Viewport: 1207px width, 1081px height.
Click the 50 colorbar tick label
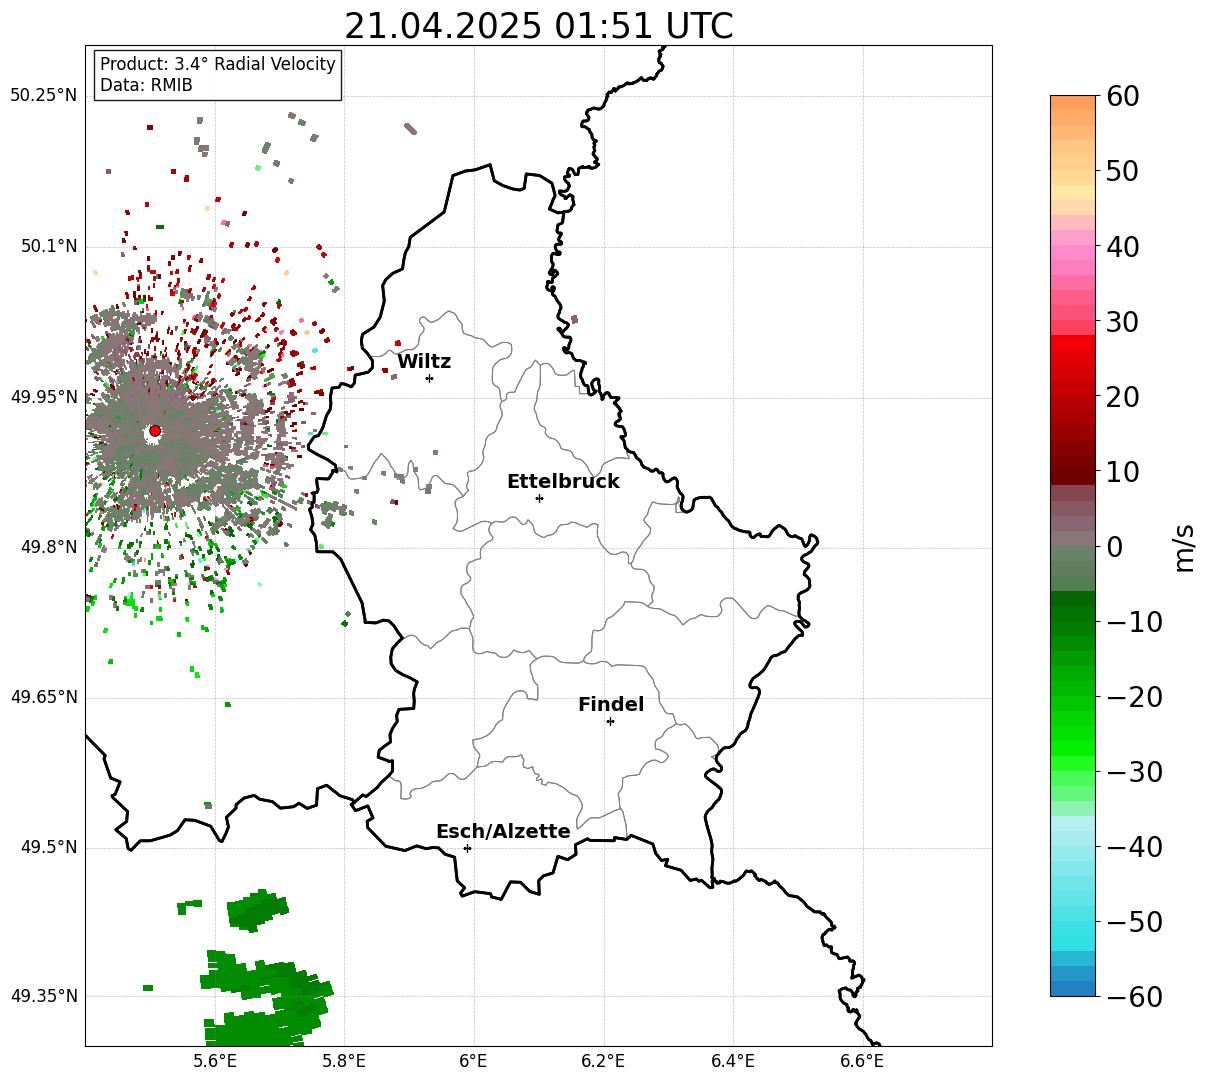click(1121, 171)
